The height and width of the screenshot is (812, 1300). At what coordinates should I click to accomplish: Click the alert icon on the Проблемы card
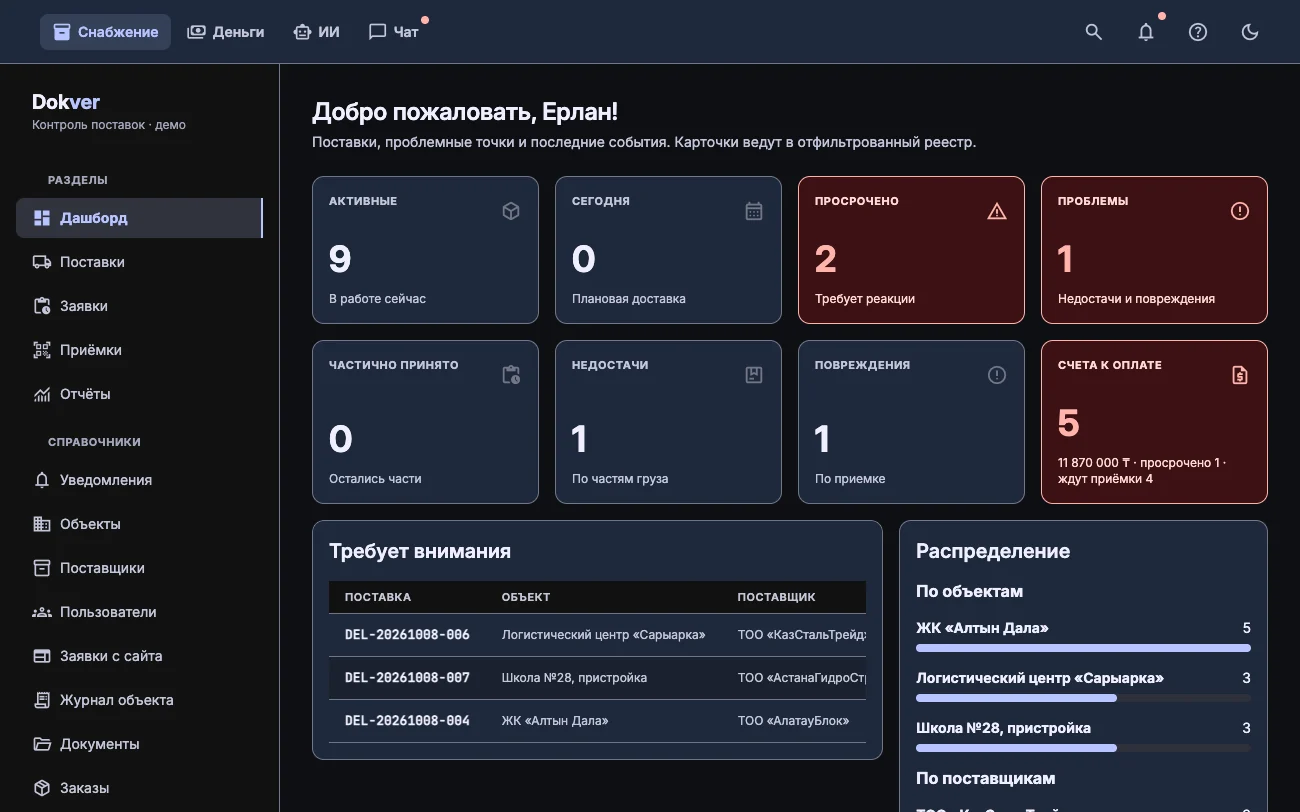coord(1240,211)
